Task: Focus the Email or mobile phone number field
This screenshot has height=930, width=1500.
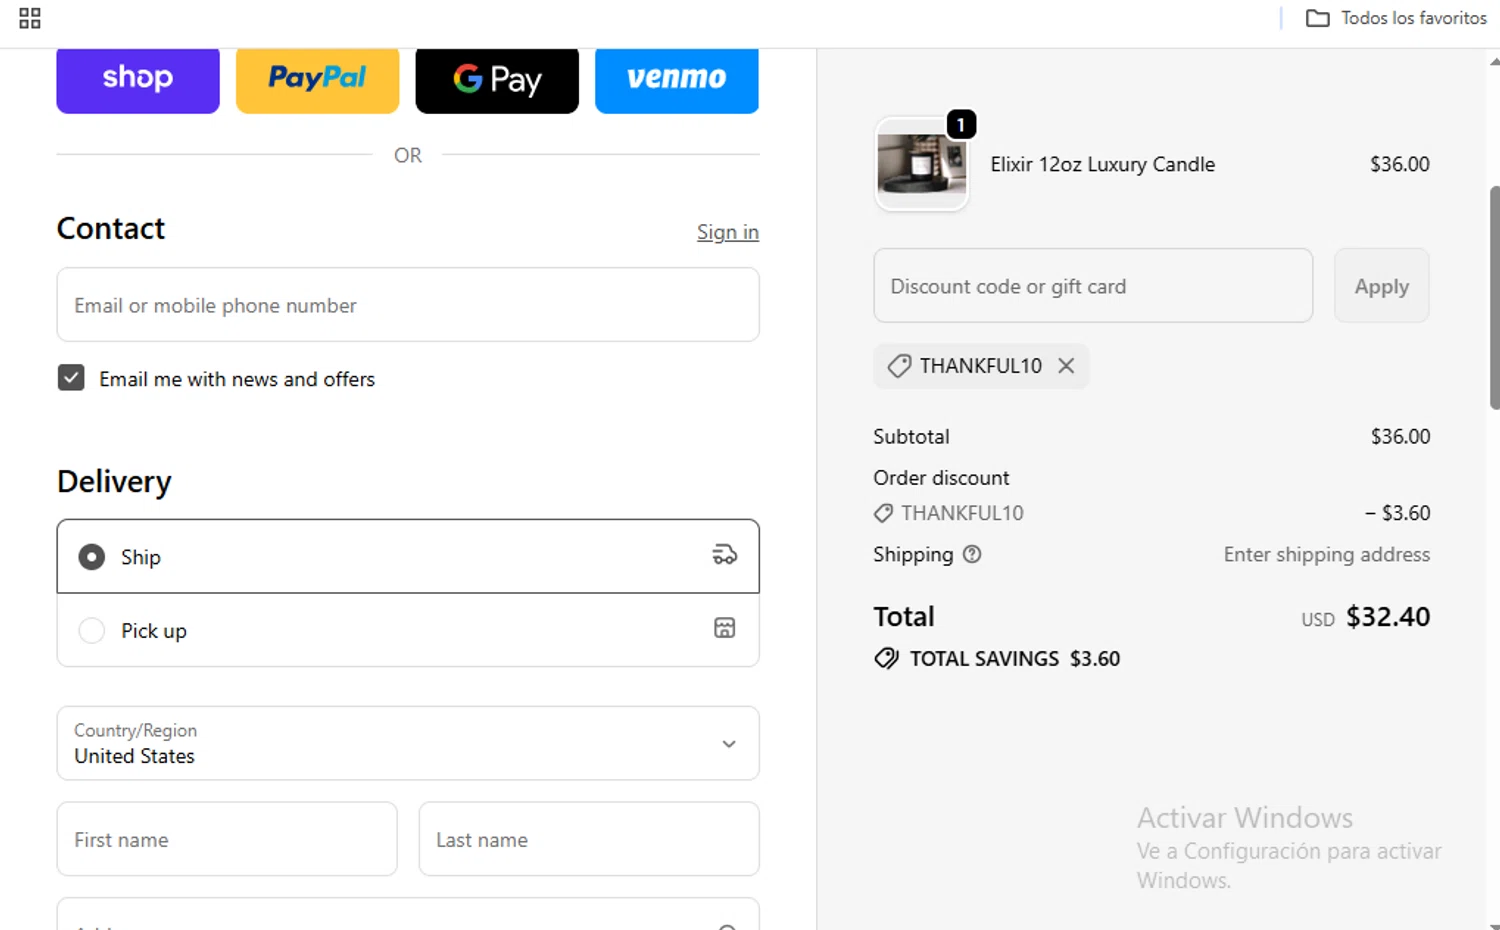Action: tap(408, 305)
